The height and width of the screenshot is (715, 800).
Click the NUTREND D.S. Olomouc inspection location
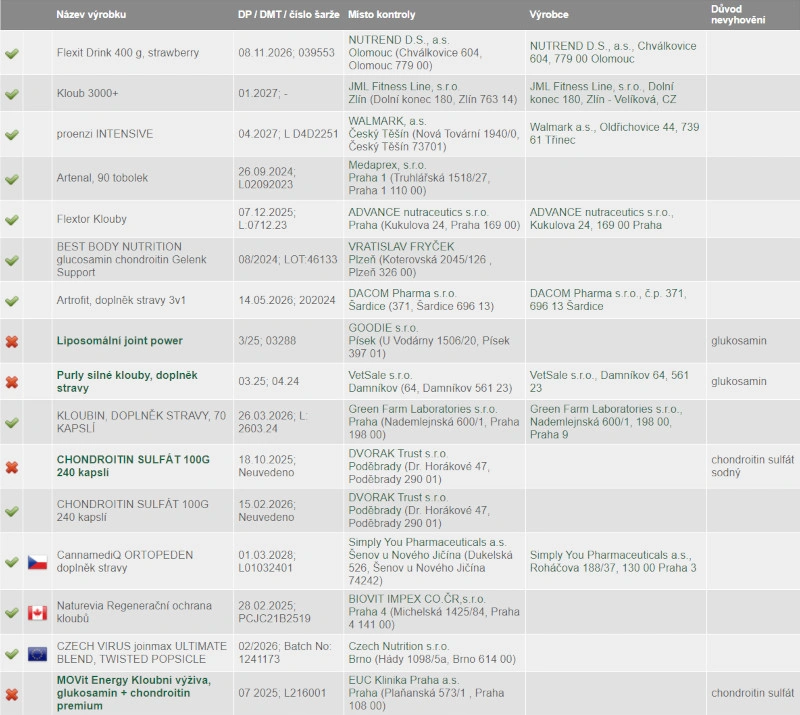tap(416, 53)
